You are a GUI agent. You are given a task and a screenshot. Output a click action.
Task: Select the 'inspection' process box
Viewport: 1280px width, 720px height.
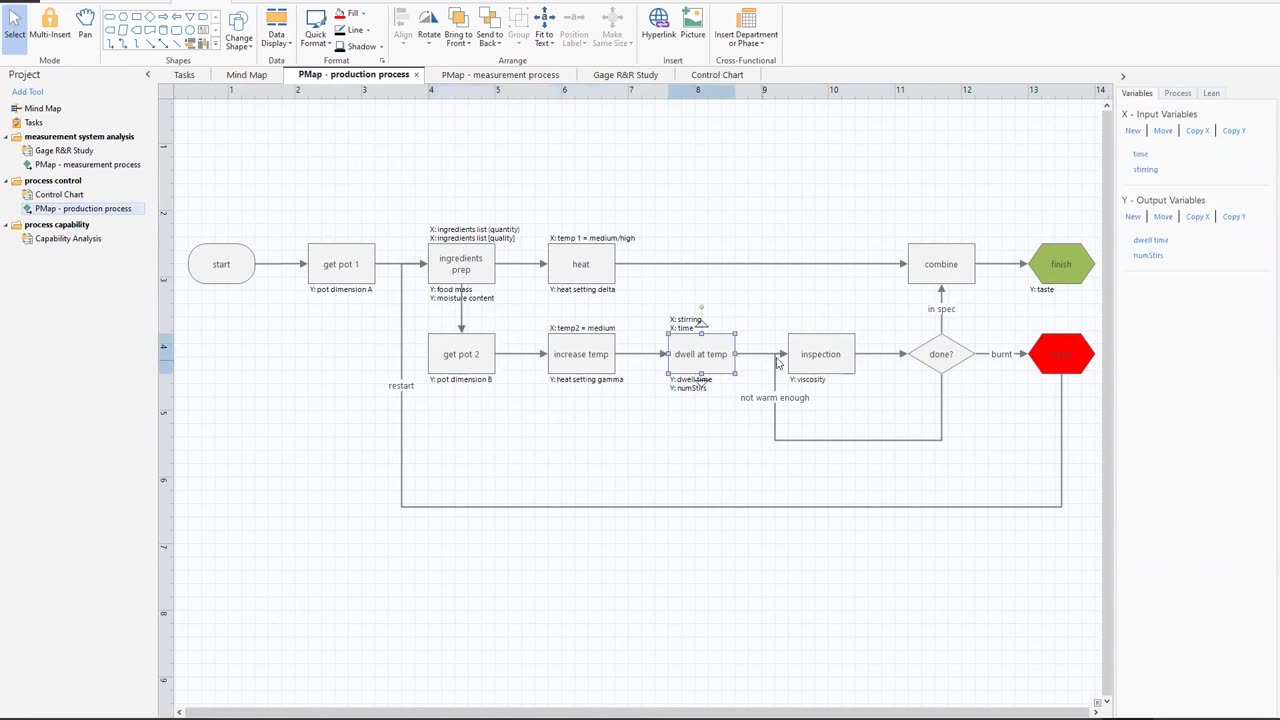click(821, 354)
